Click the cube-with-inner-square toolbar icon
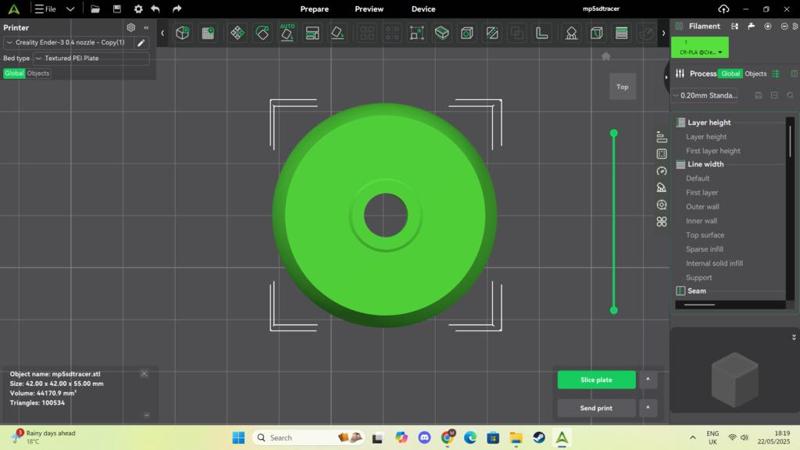Screen dimensions: 800x450 pyautogui.click(x=467, y=33)
